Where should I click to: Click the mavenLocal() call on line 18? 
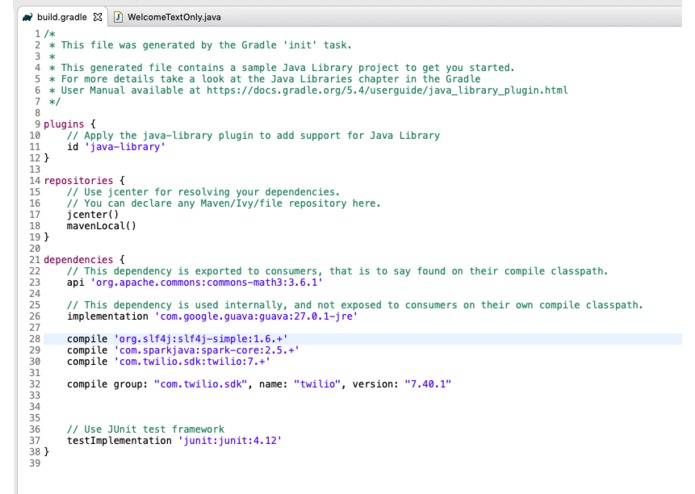coord(102,226)
